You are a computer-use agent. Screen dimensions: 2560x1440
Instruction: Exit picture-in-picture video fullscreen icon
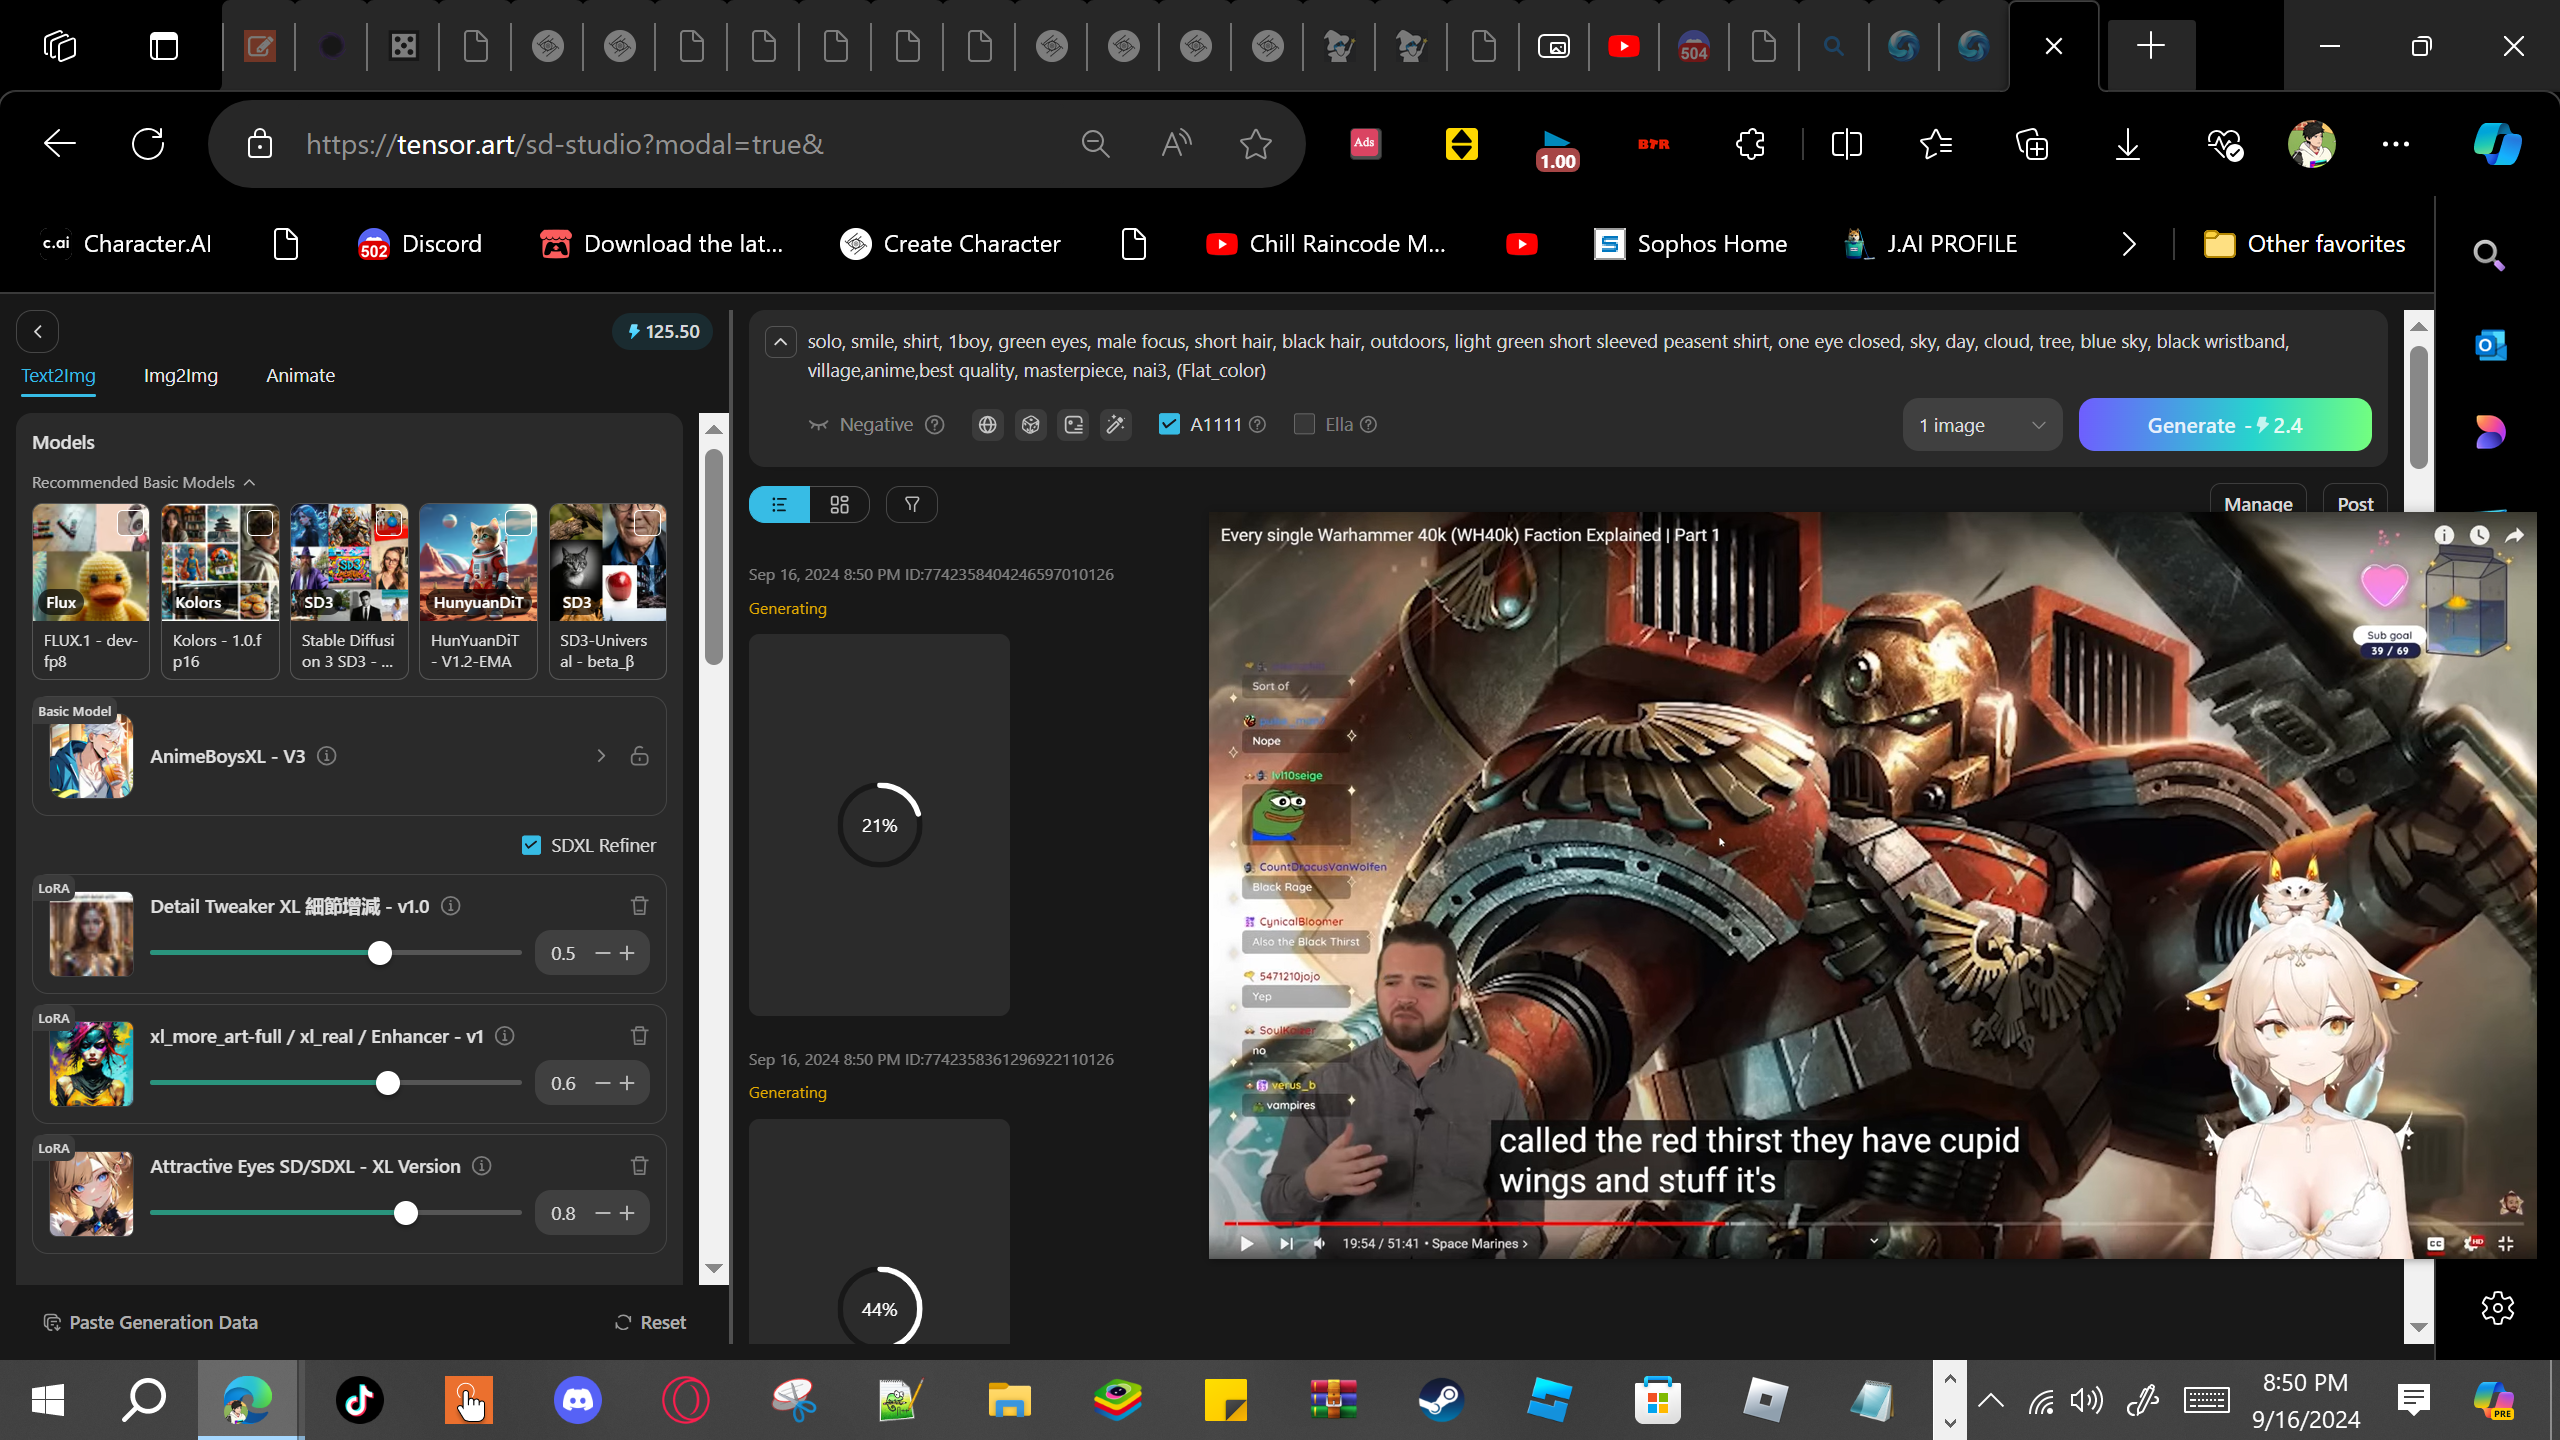2506,1243
